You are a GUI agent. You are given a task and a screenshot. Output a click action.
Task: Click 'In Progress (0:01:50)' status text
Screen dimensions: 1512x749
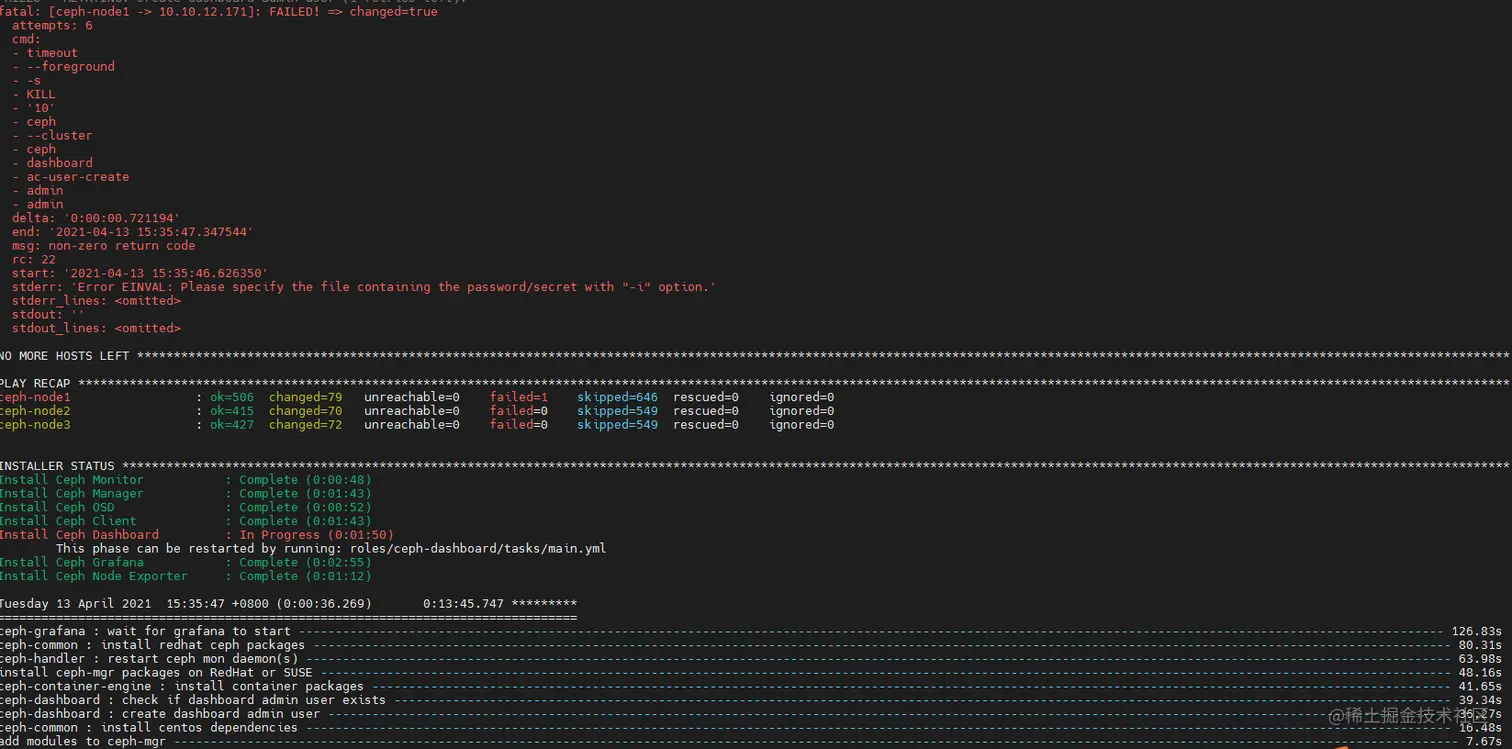point(317,535)
